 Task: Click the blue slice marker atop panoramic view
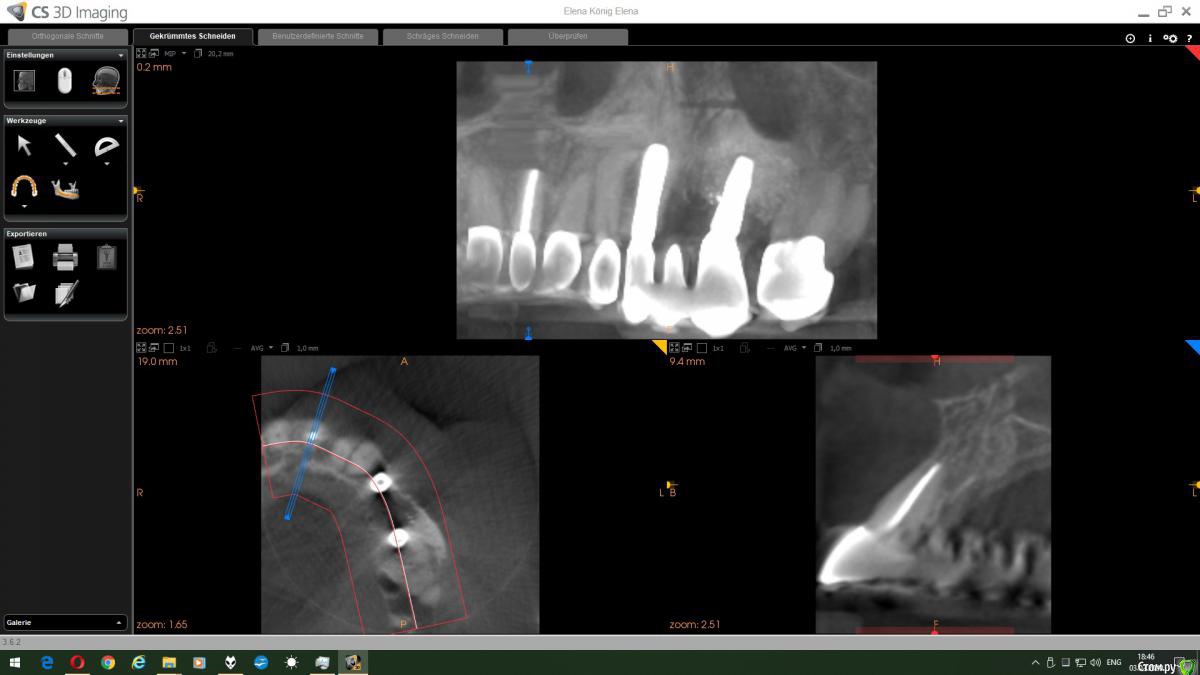tap(528, 65)
